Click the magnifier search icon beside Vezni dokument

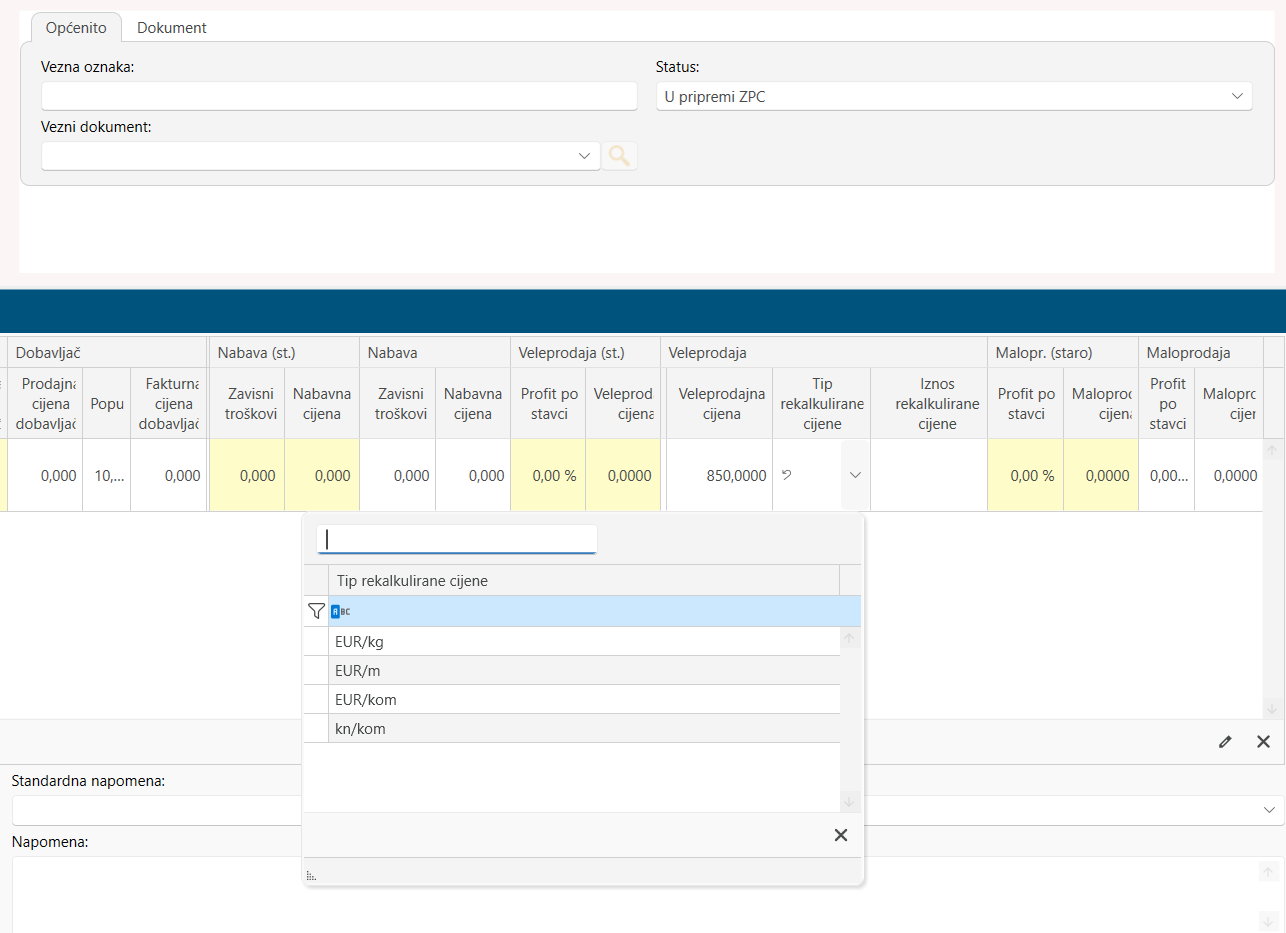point(620,156)
